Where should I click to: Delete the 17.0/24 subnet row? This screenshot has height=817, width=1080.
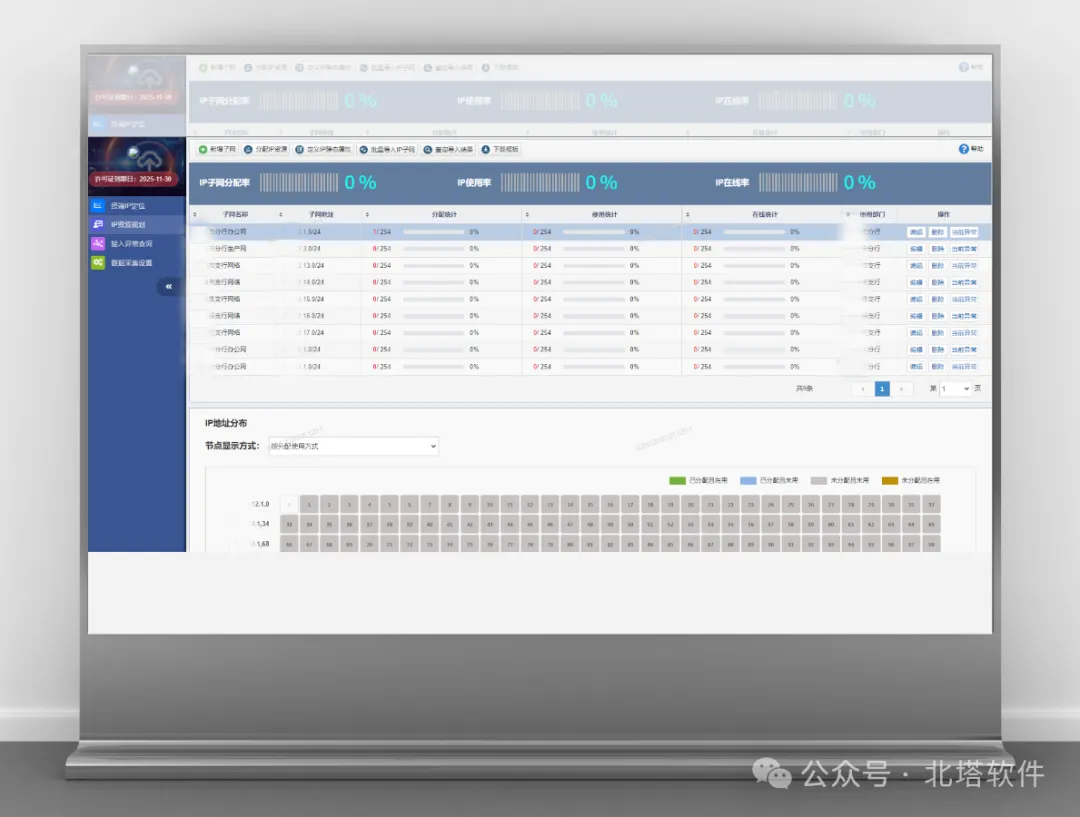(x=937, y=333)
